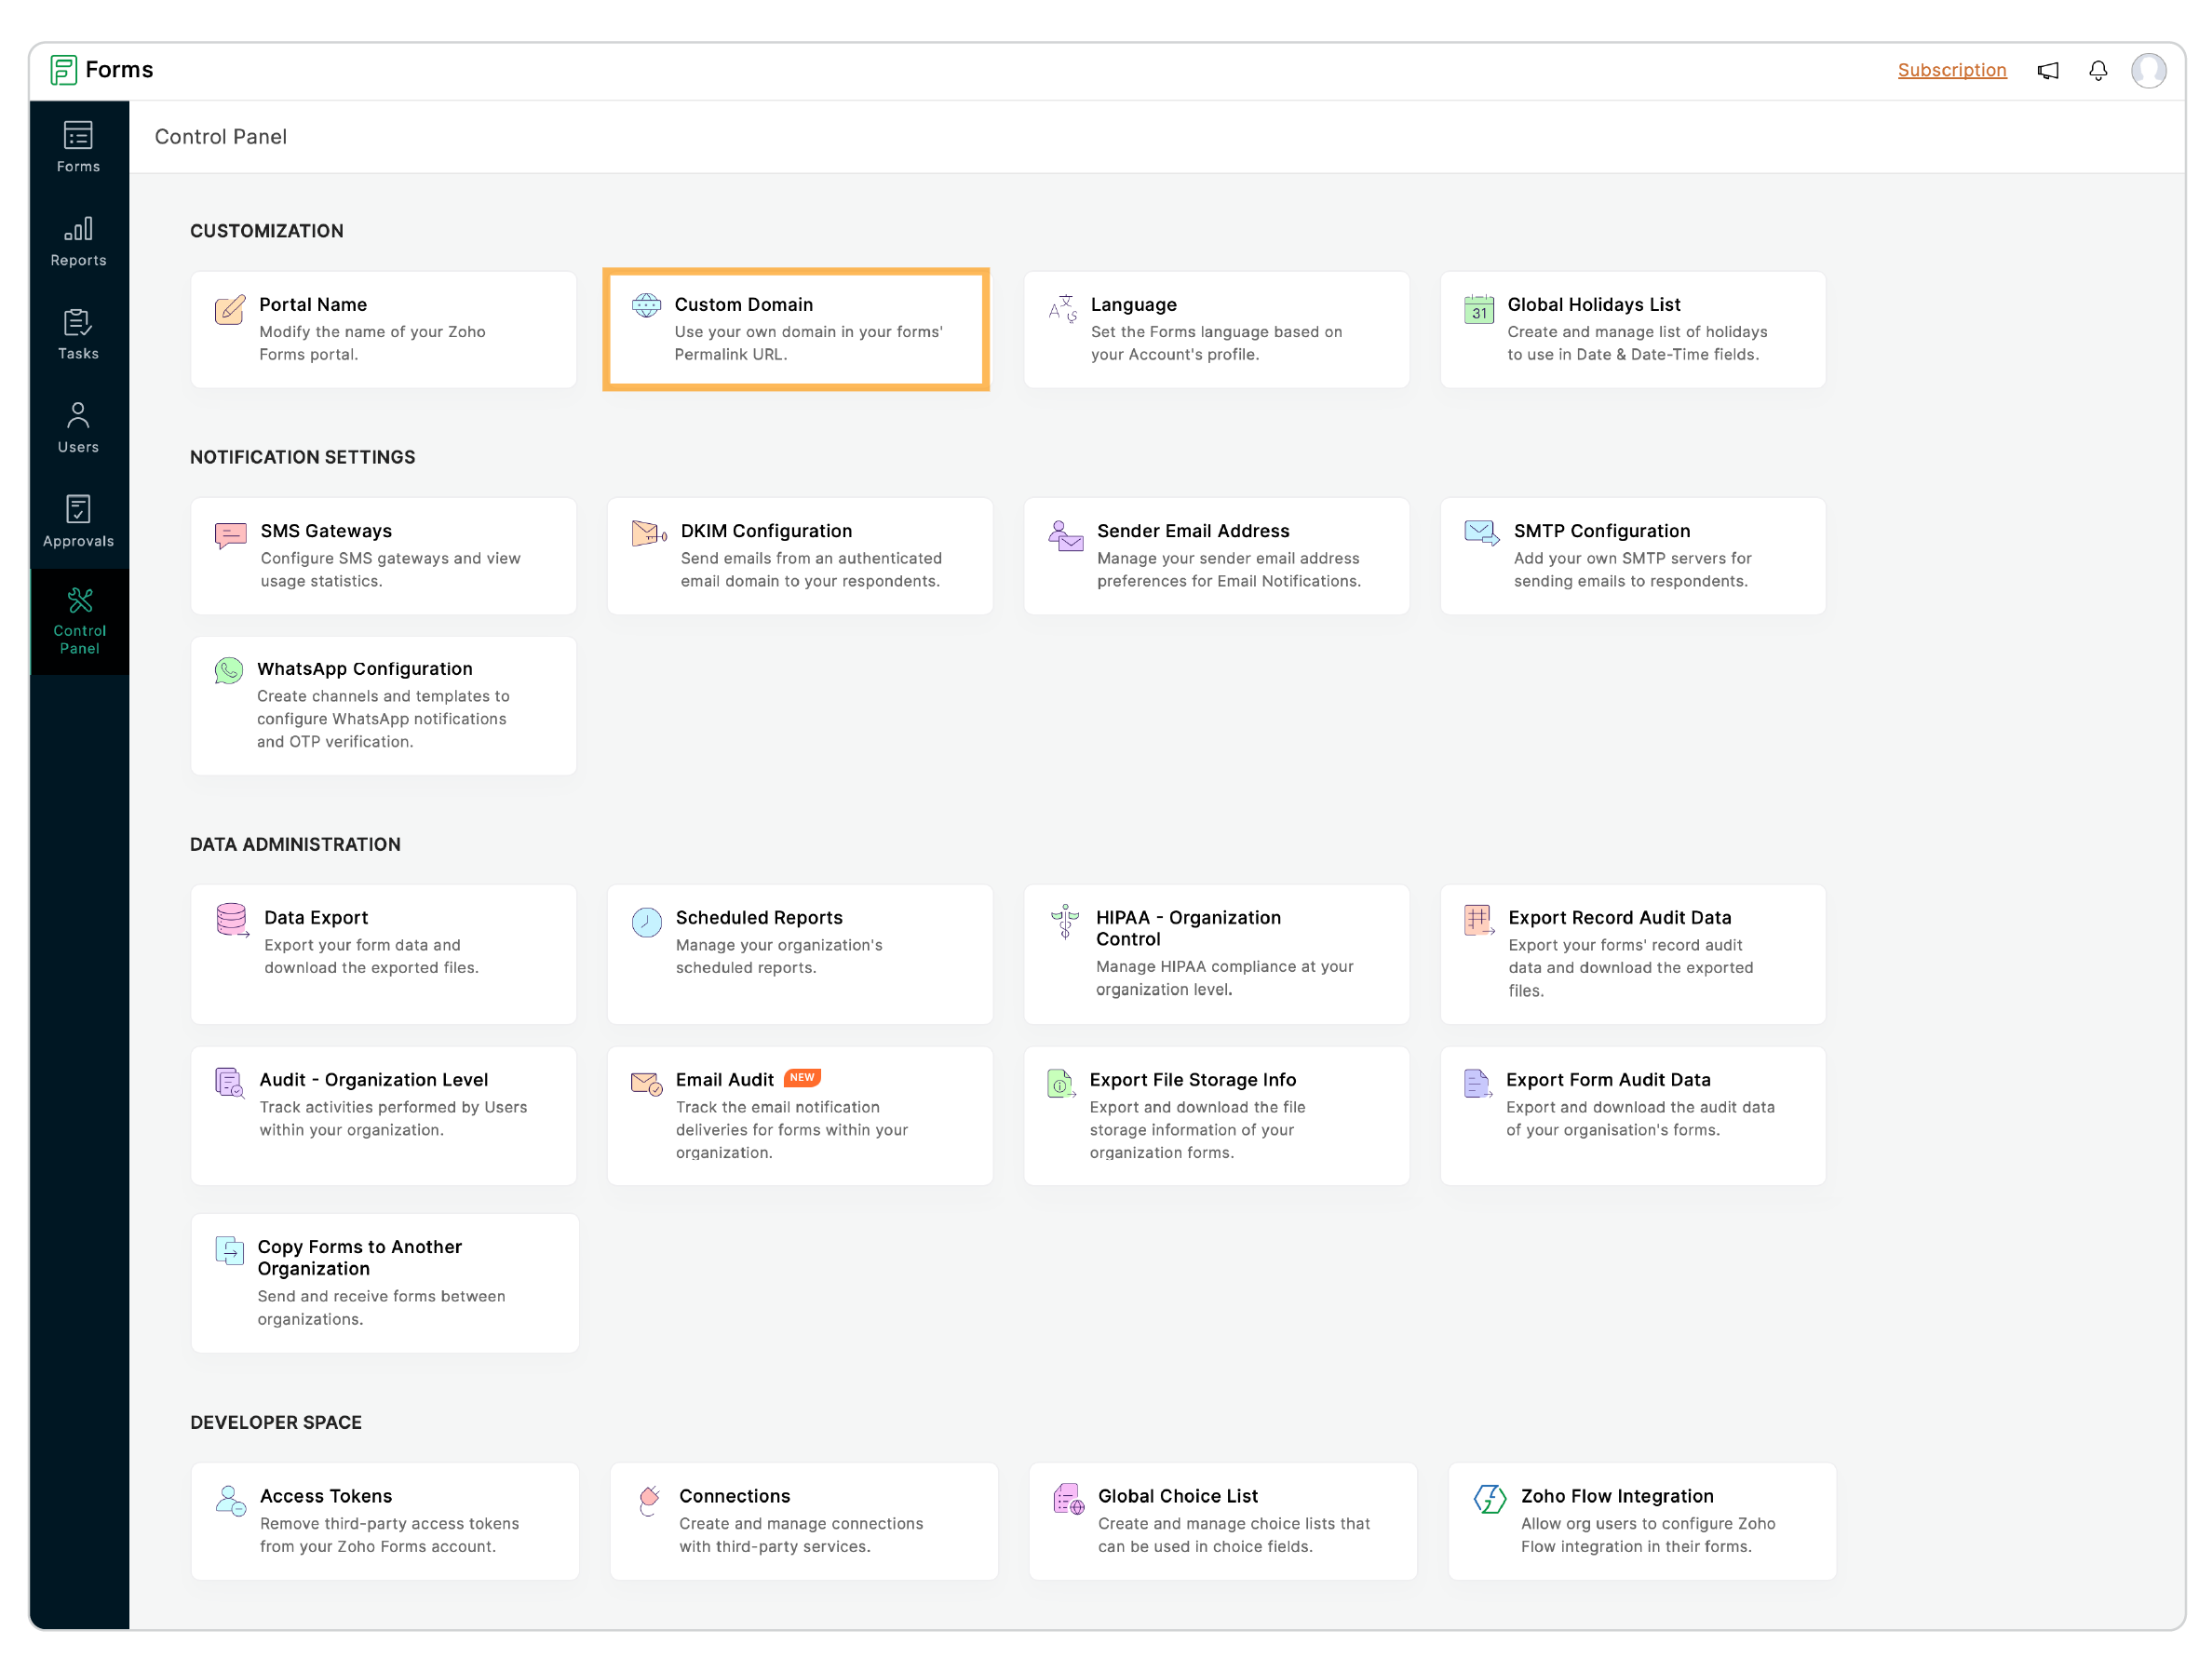Open the Sender Email Address title
Screen dimensions: 2212x1658
1192,530
